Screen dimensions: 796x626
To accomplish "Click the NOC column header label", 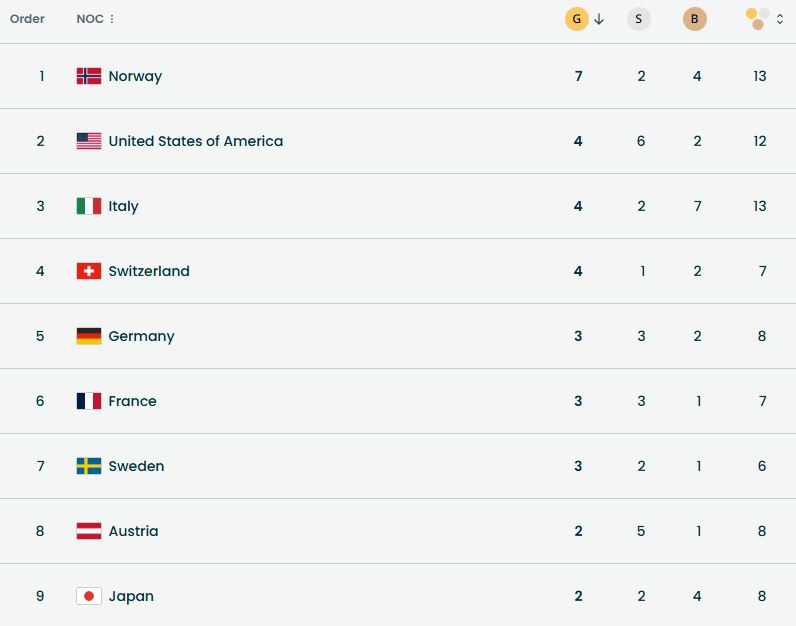I will (x=90, y=19).
